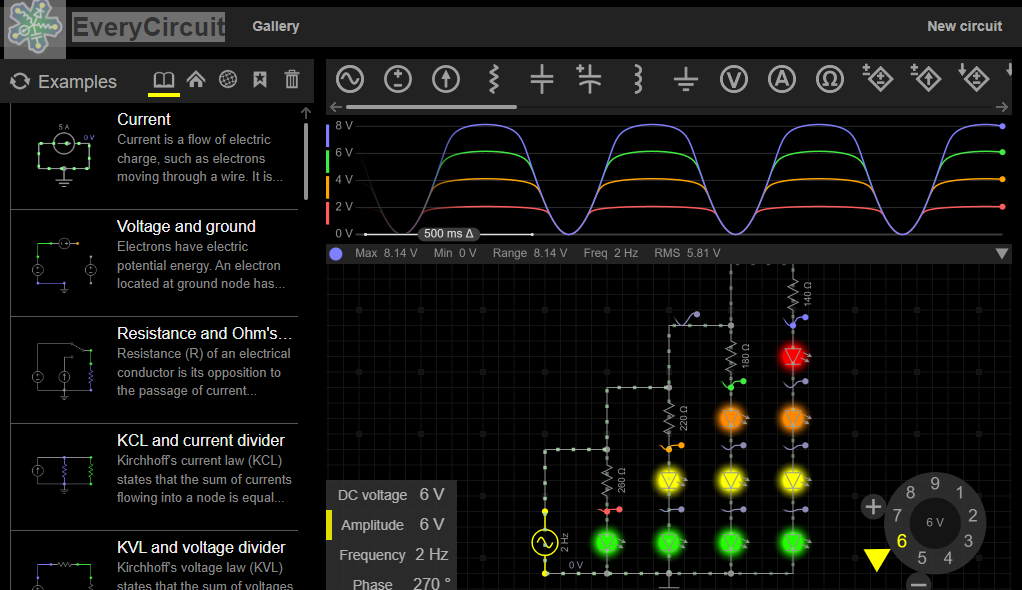Click the New circuit button
This screenshot has height=590, width=1022.
pos(964,26)
